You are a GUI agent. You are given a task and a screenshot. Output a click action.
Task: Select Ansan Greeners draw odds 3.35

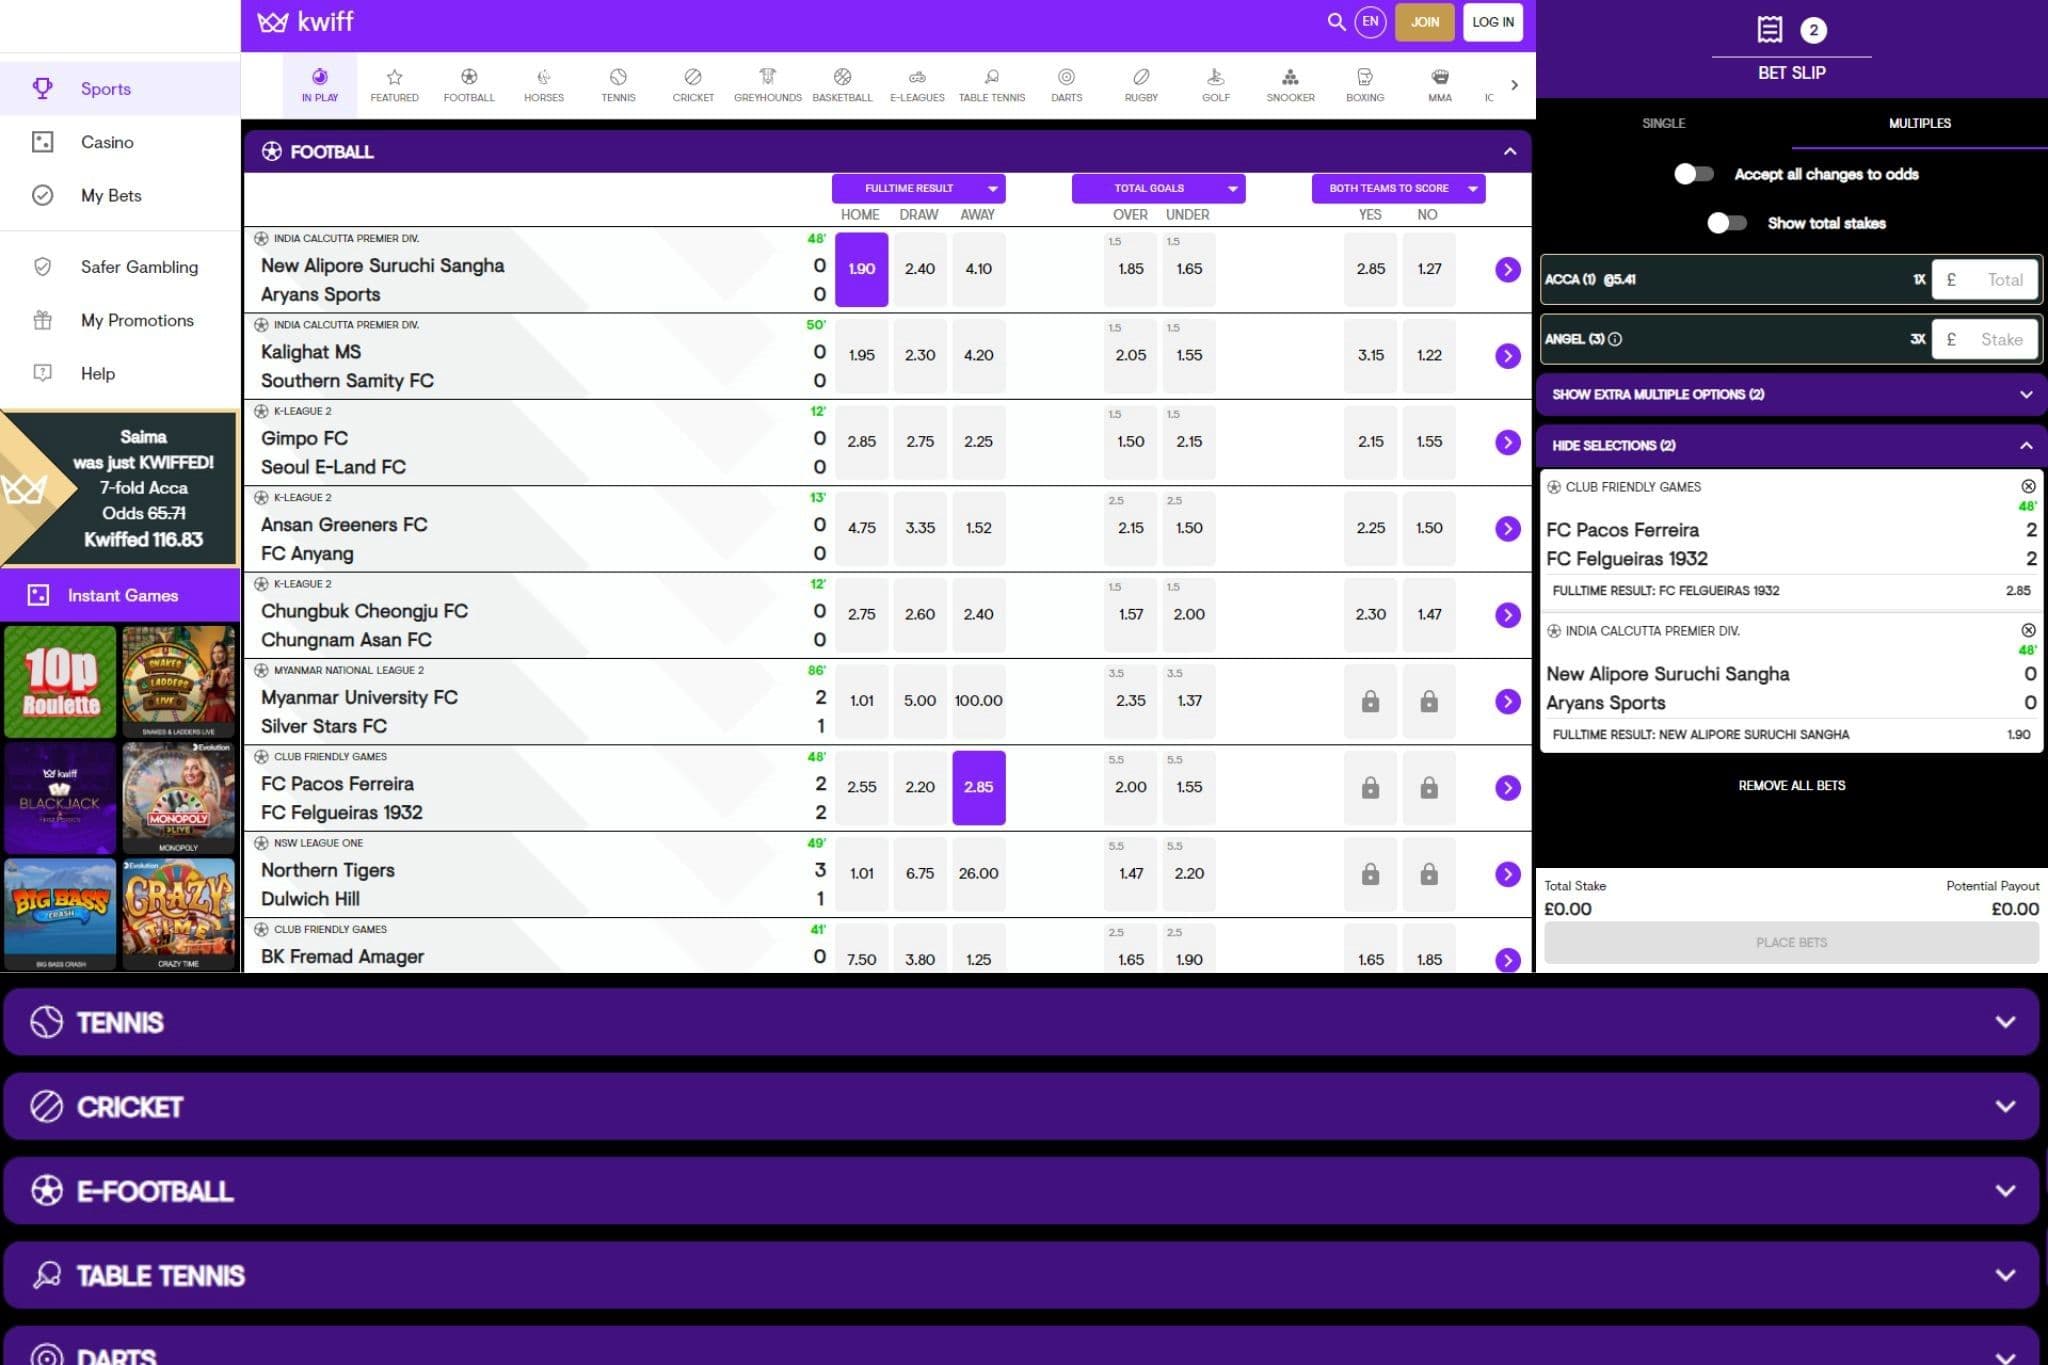pos(920,528)
